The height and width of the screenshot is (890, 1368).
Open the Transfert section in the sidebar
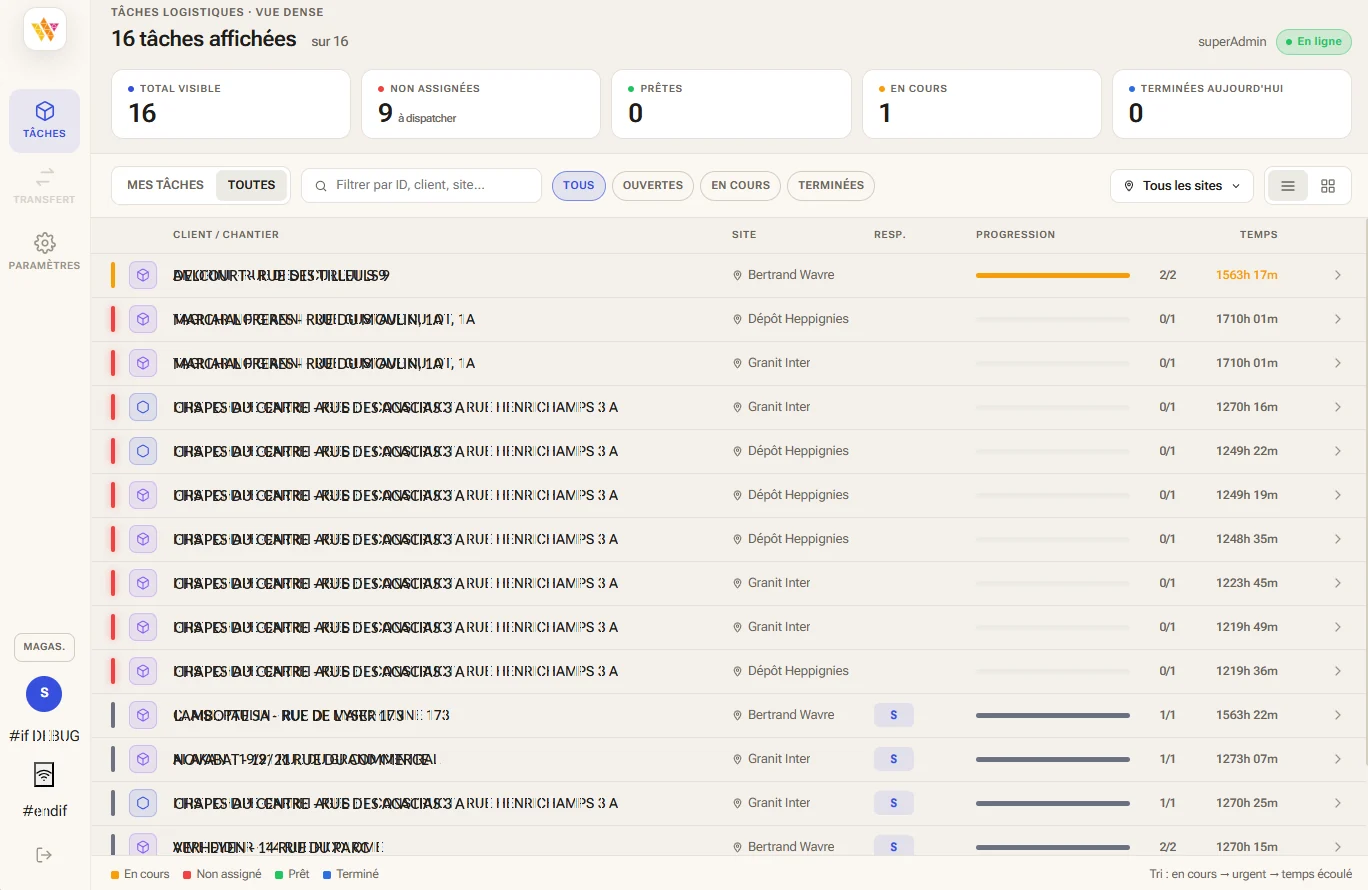pos(45,187)
